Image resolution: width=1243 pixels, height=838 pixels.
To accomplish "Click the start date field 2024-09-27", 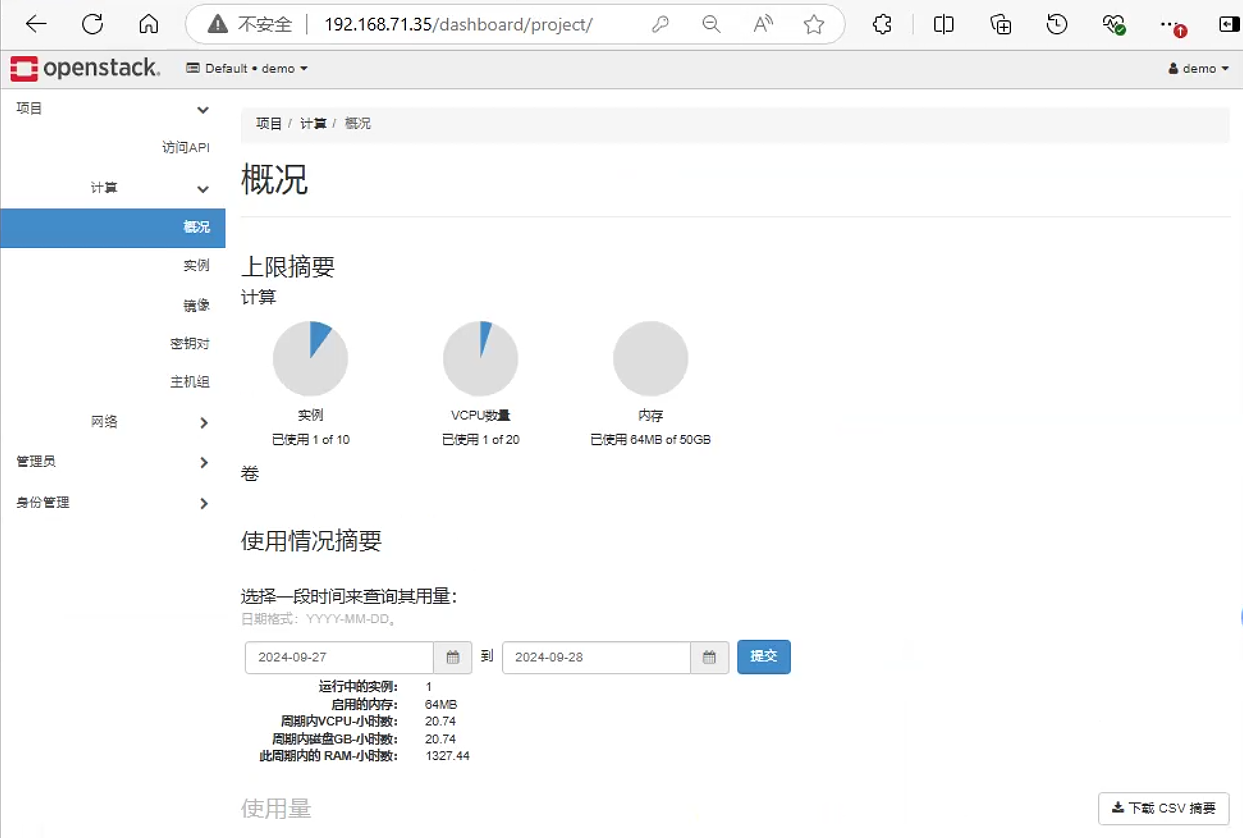I will pos(339,657).
